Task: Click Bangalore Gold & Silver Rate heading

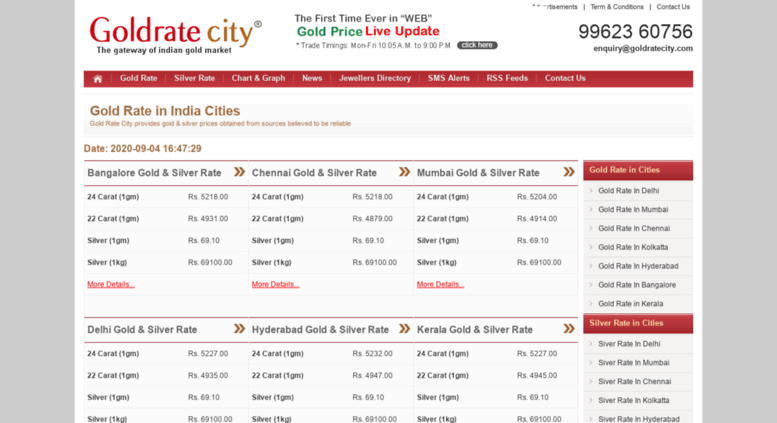Action: tap(154, 173)
